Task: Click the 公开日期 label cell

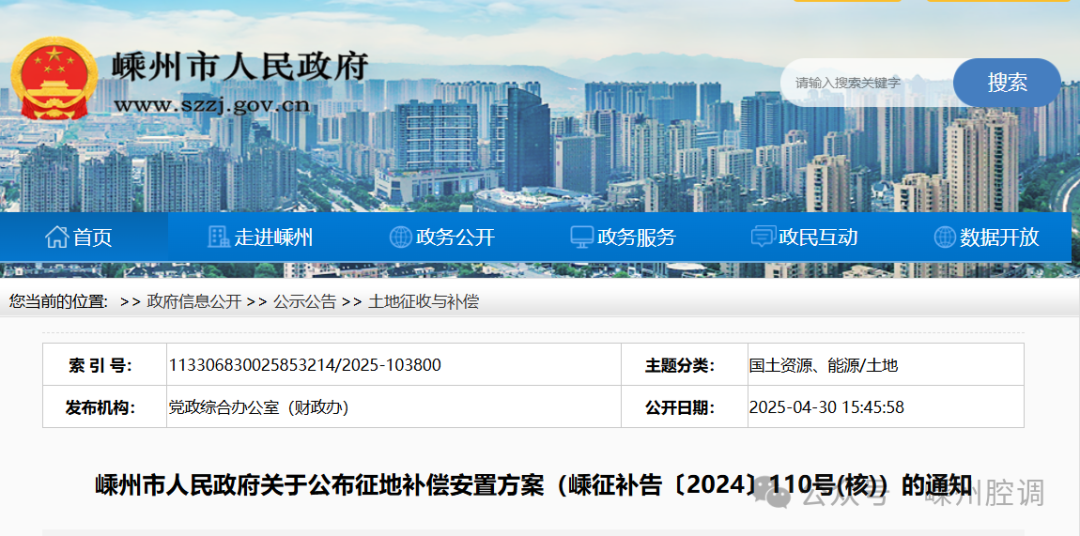Action: coord(685,407)
